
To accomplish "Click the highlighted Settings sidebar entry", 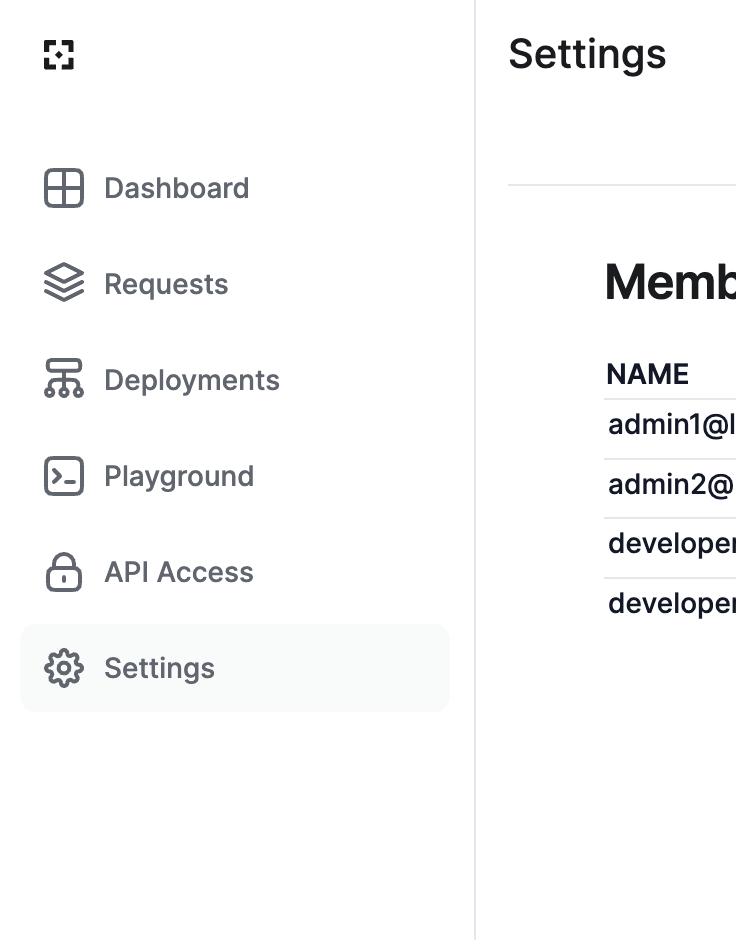I will 159,668.
